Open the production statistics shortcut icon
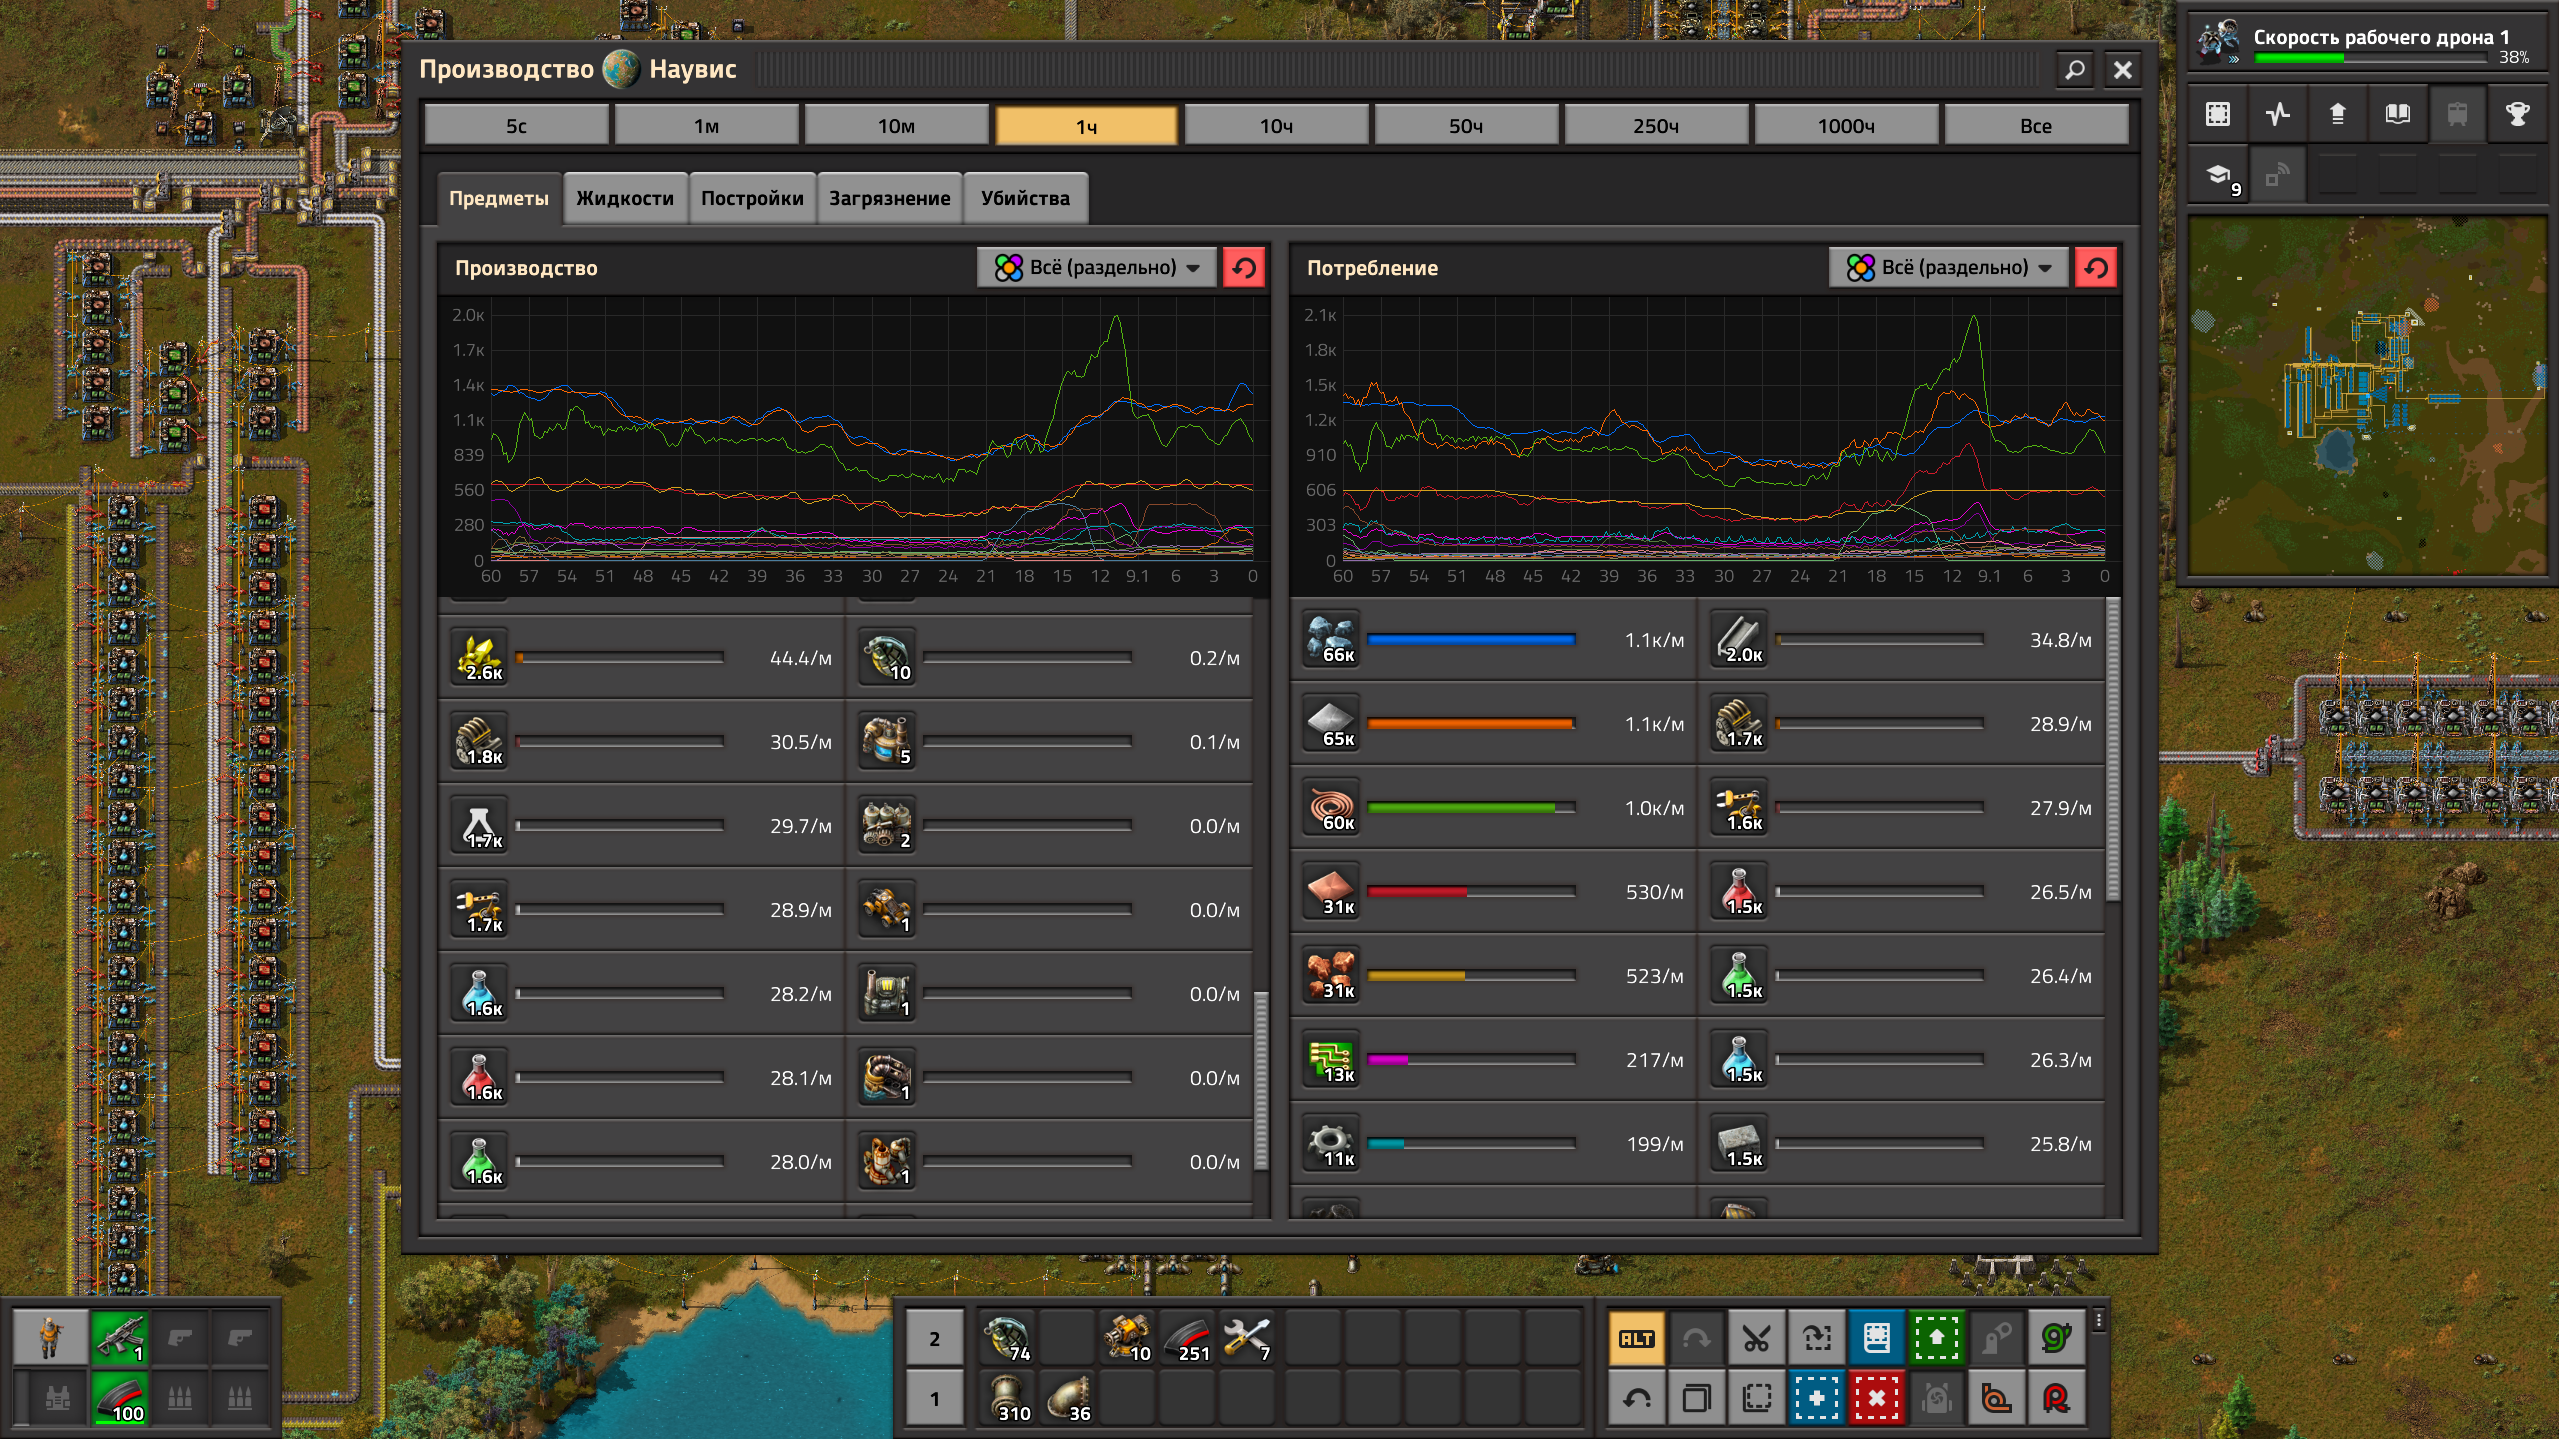The image size is (2559, 1439). pos(2278,114)
